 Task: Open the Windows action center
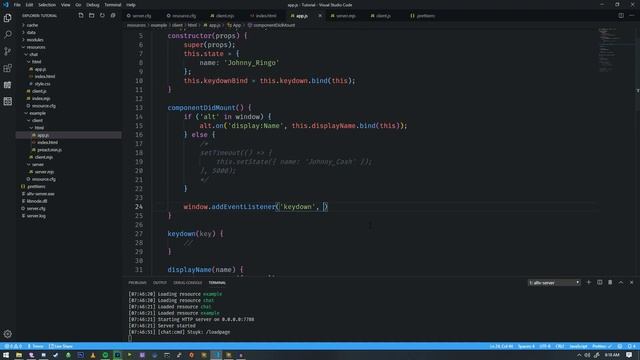(629, 355)
